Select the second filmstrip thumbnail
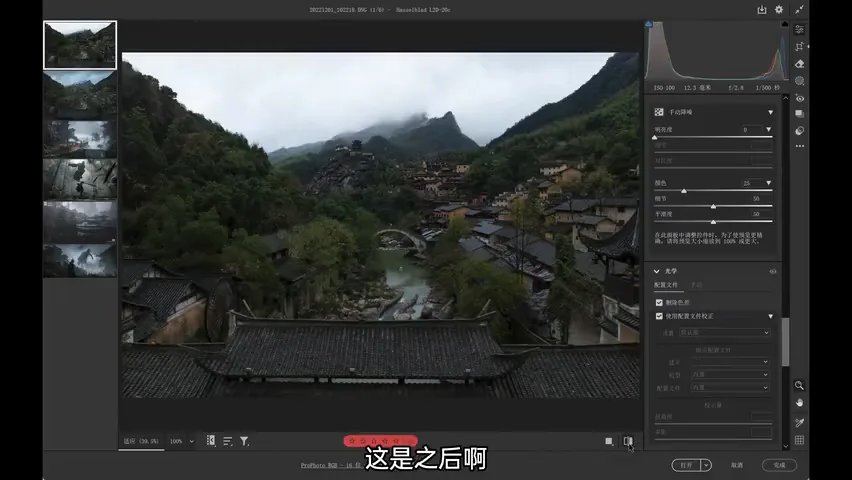Viewport: 852px width, 480px height. coord(80,93)
